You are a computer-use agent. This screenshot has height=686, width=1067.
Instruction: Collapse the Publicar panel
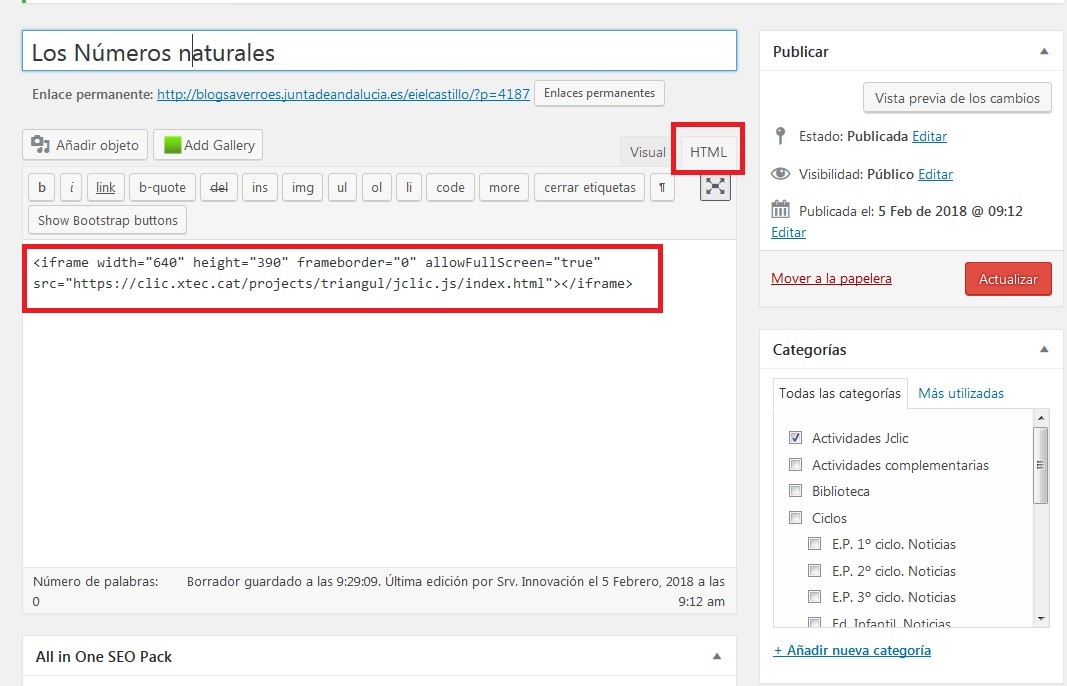point(1044,52)
